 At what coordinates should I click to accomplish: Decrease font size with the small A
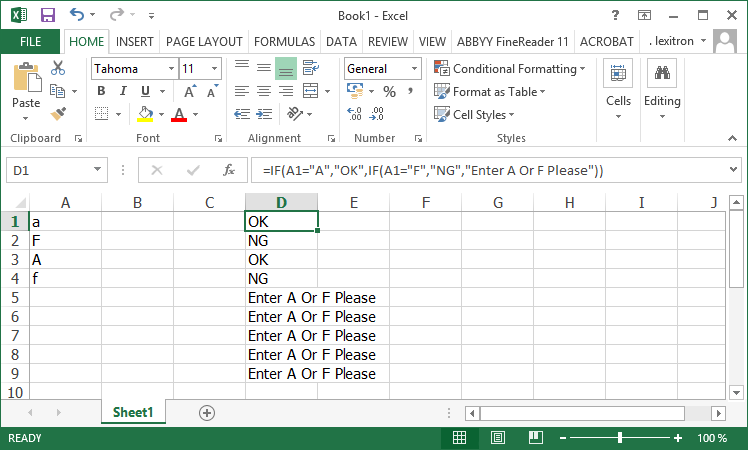tap(212, 91)
